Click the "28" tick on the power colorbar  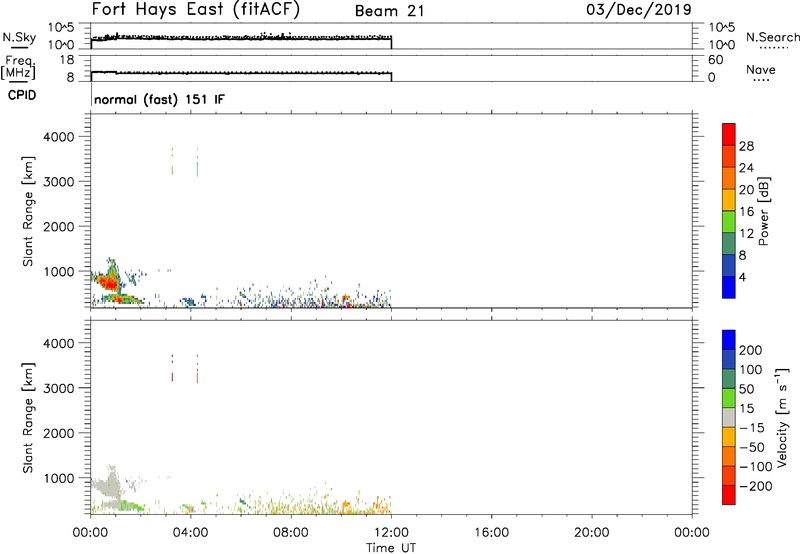[746, 146]
